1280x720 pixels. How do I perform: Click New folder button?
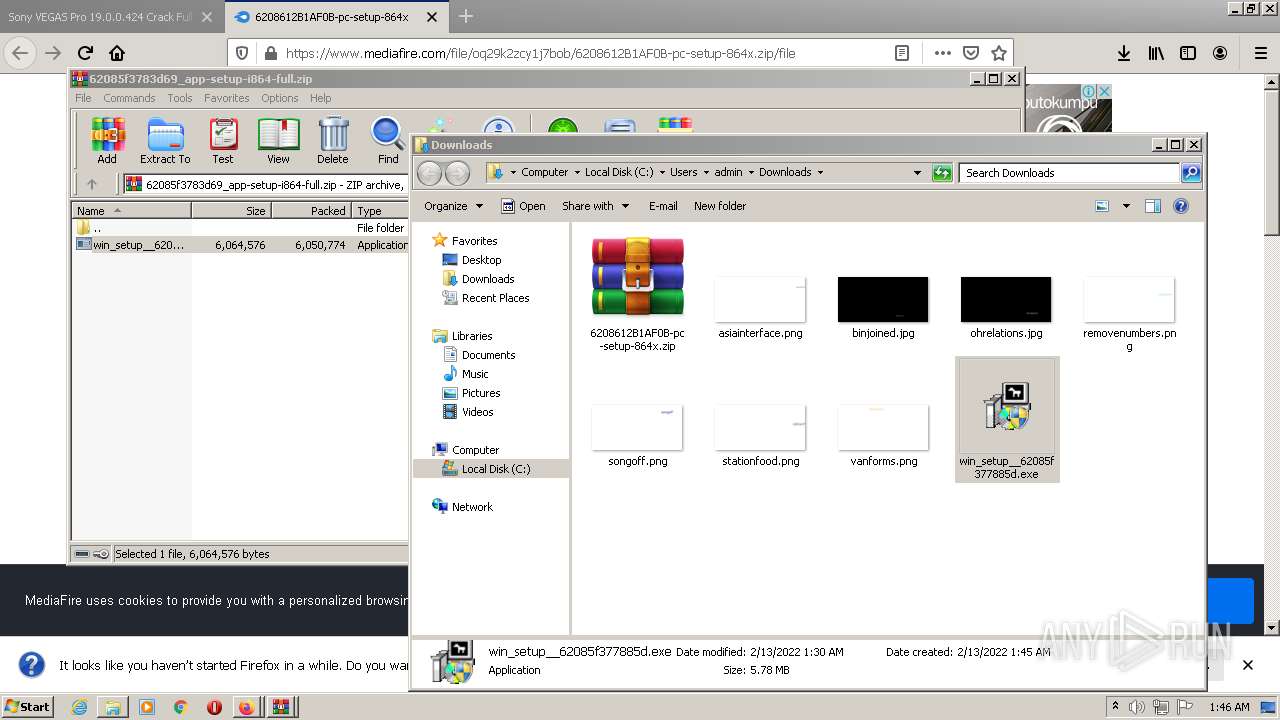(720, 206)
